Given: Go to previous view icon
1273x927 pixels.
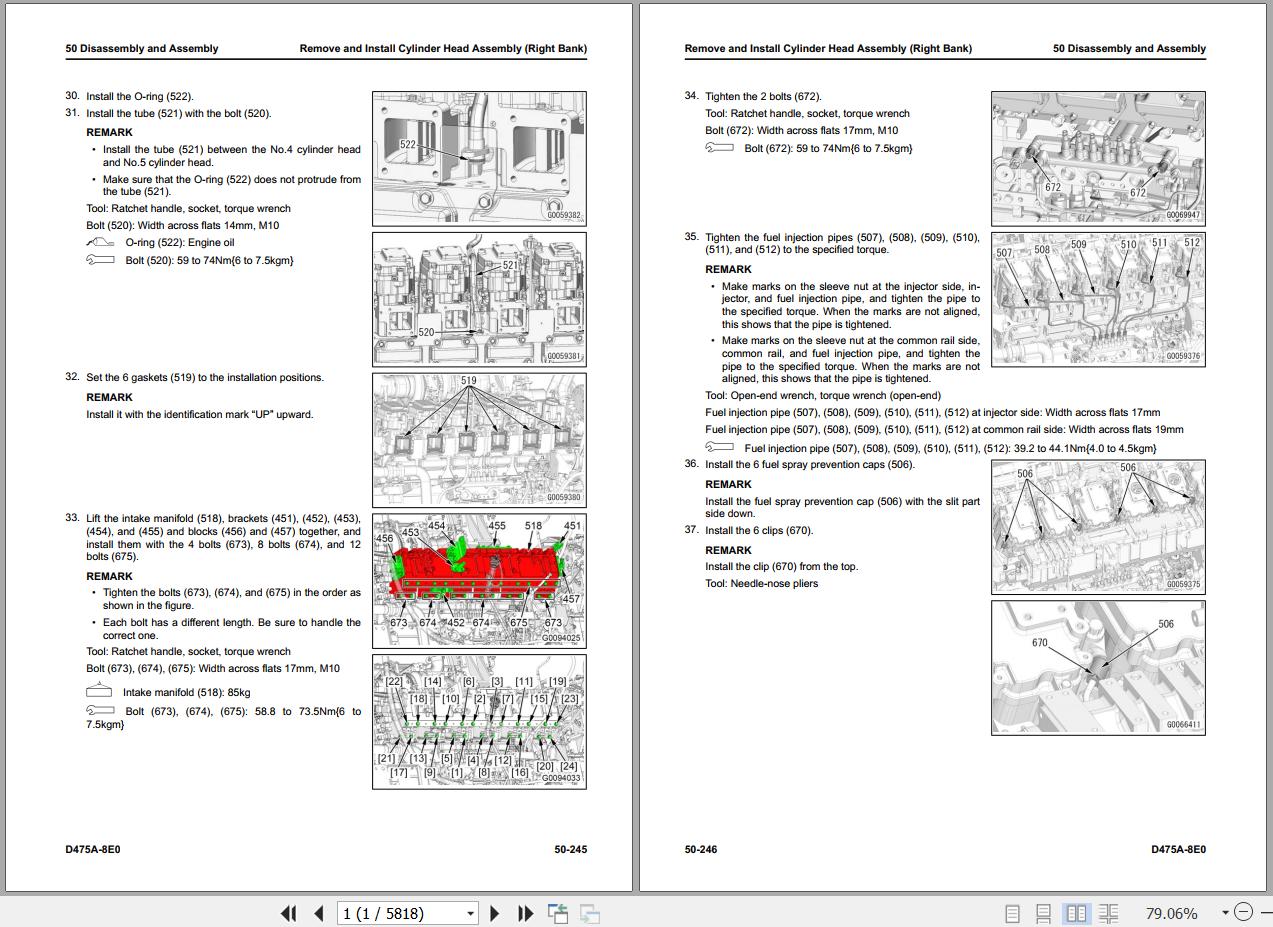Looking at the screenshot, I should tap(558, 913).
